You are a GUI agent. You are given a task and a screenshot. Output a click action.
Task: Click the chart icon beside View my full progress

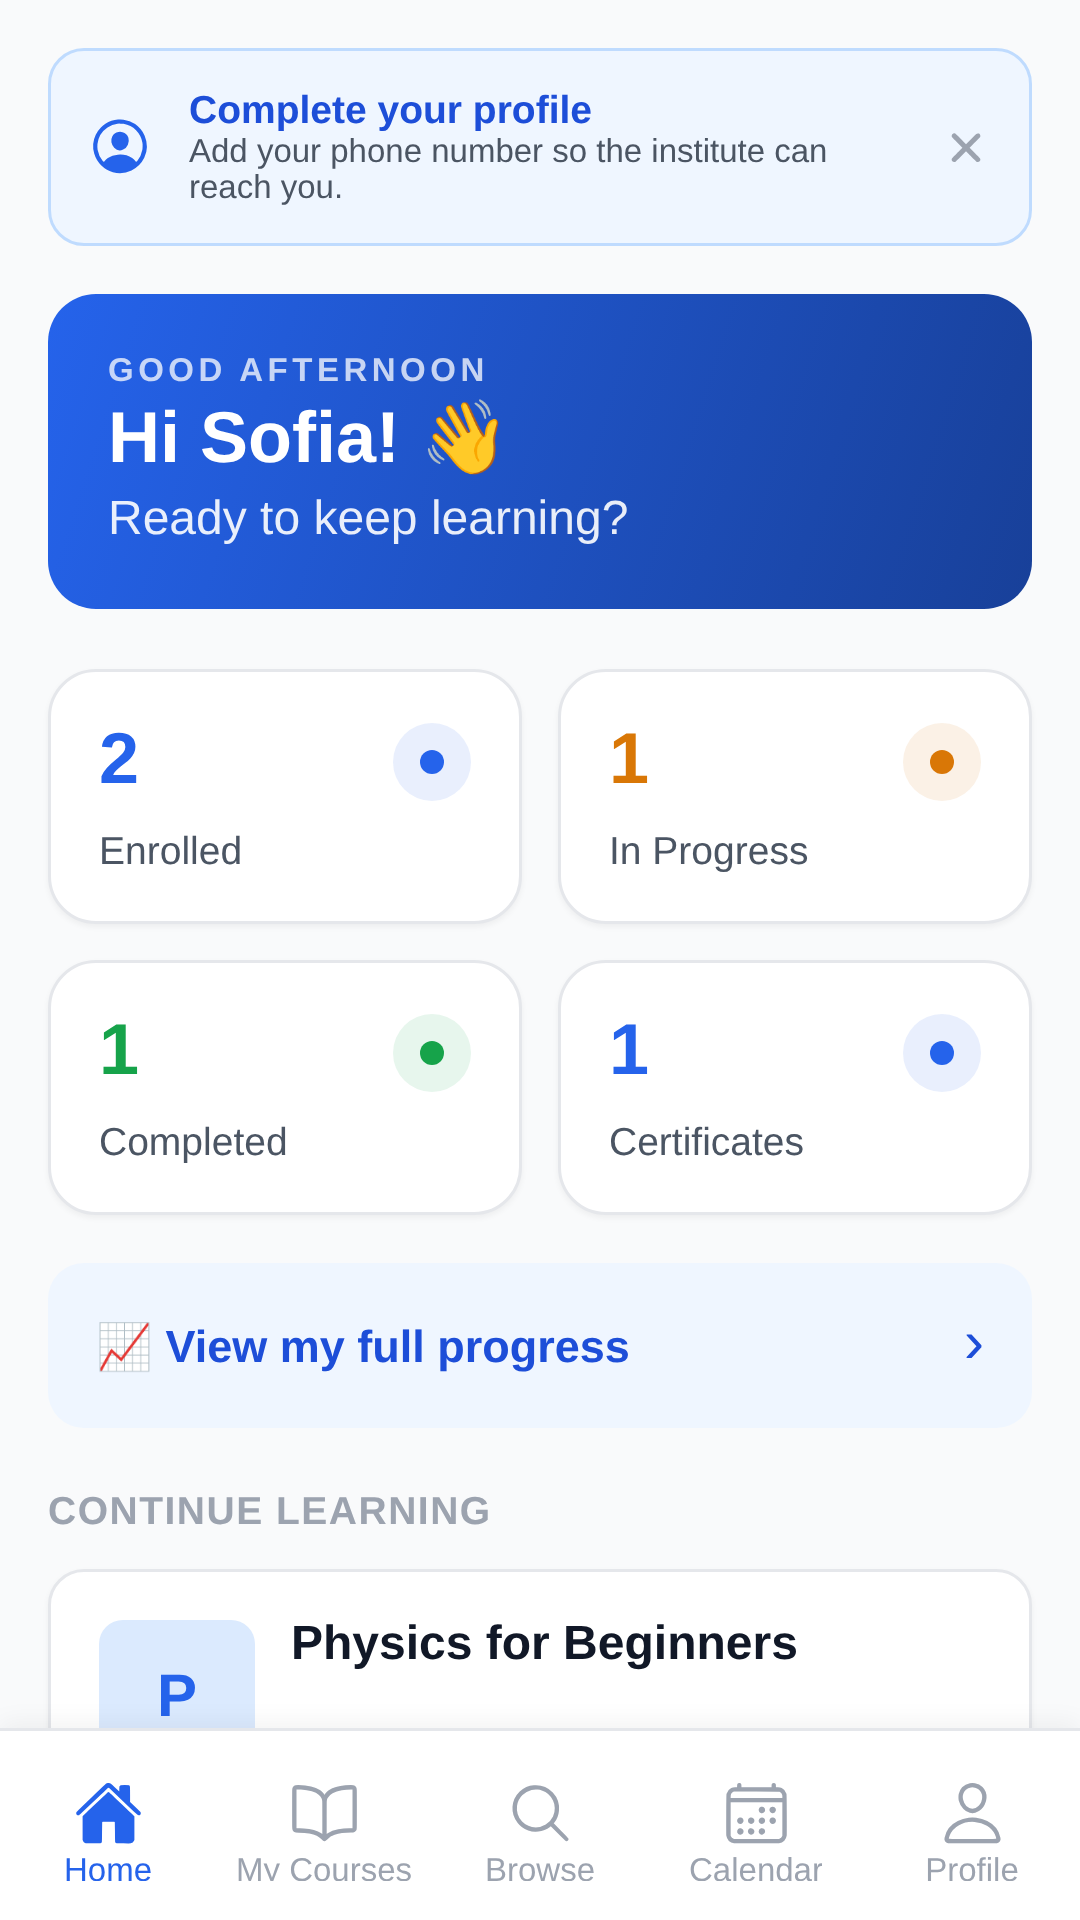click(x=124, y=1346)
